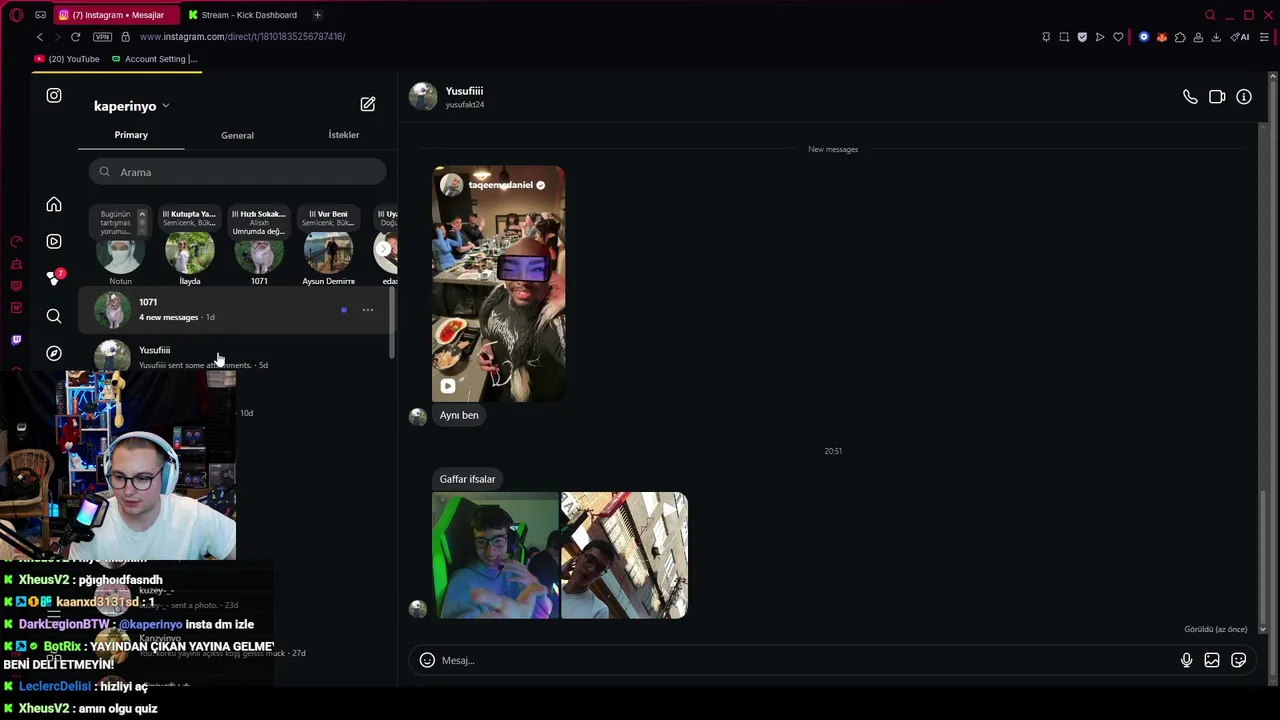Click the browser tab search magnifier
This screenshot has width=1280, height=720.
pyautogui.click(x=1210, y=15)
